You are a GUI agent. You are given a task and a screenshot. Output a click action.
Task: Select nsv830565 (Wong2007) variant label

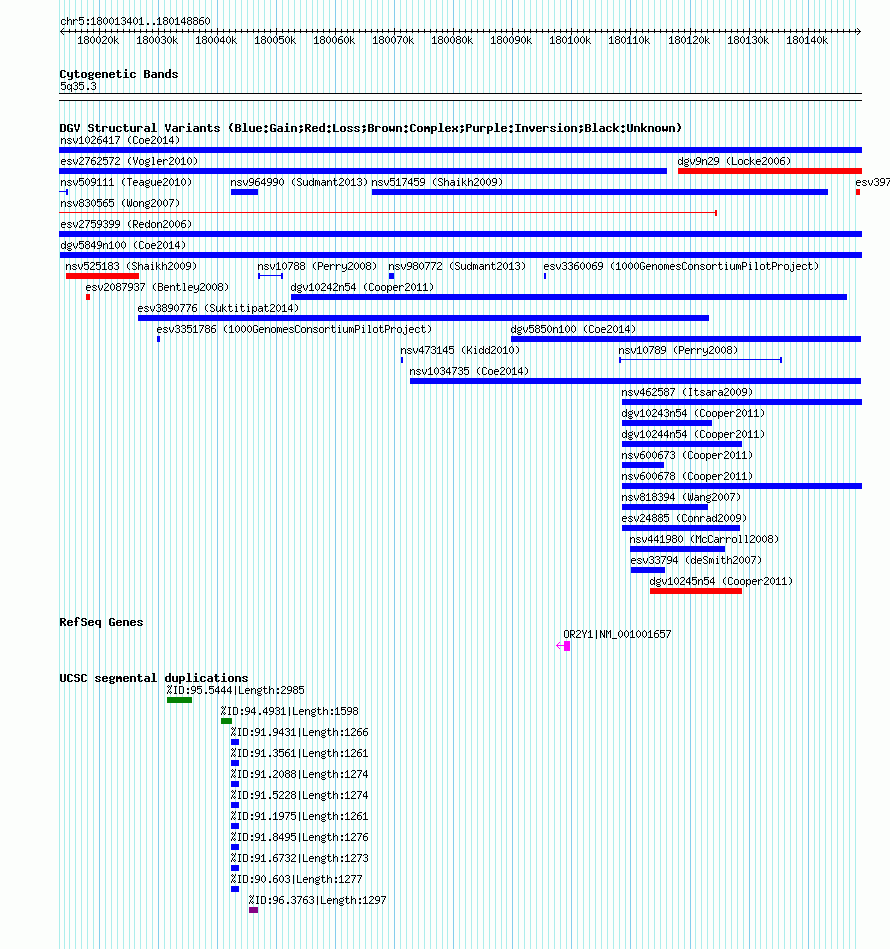click(x=120, y=203)
